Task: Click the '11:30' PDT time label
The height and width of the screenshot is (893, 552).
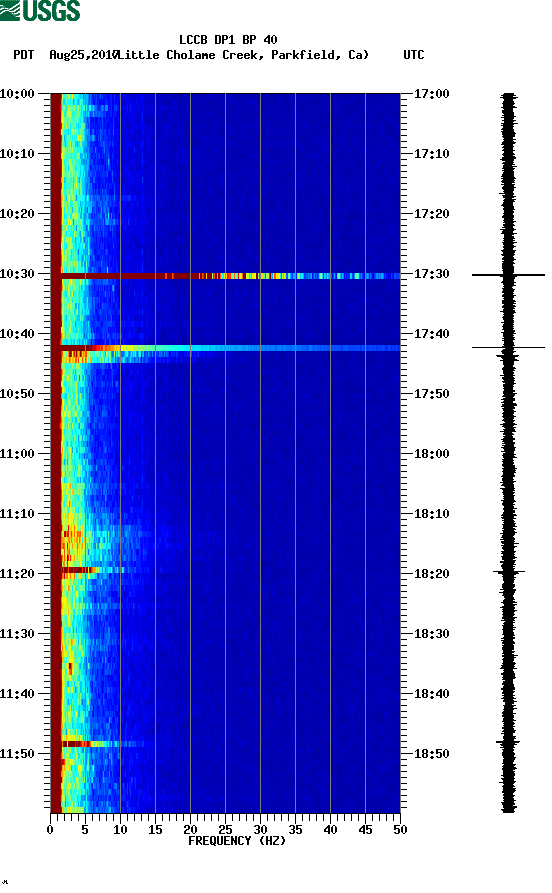Action: click(17, 634)
